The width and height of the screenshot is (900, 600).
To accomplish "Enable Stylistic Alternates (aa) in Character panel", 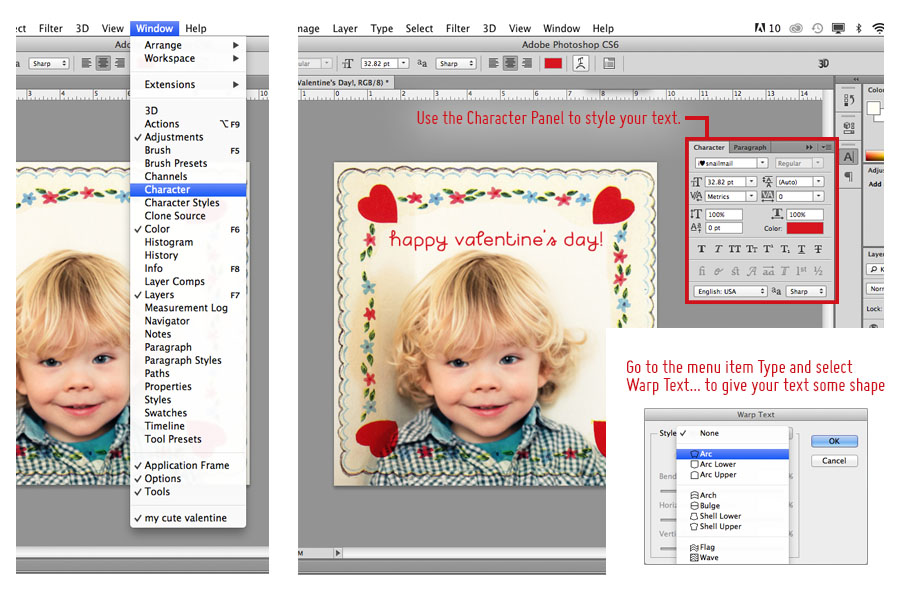I will coord(768,271).
